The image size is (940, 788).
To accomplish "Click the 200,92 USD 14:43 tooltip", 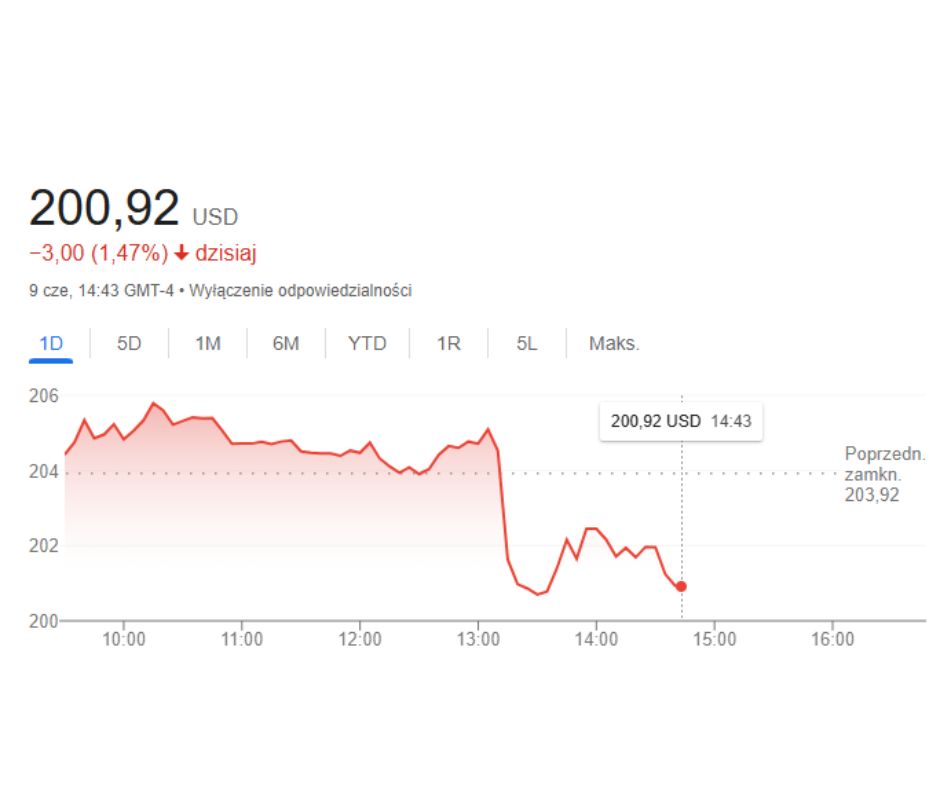I will coord(681,421).
